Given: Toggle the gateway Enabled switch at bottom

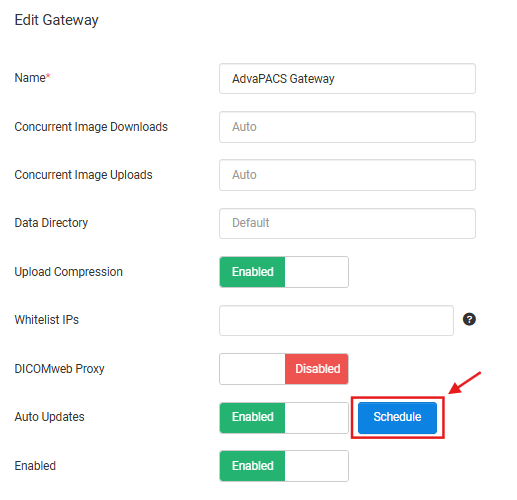Looking at the screenshot, I should click(284, 466).
